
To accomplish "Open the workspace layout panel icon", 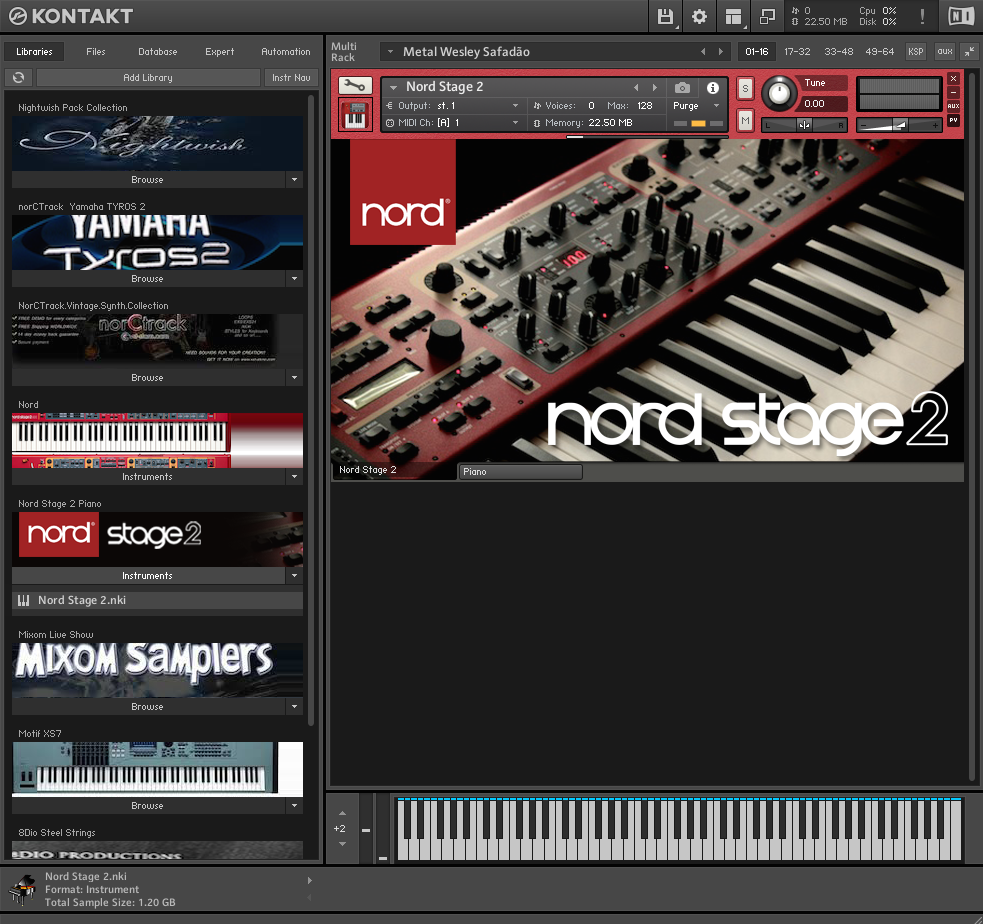I will pos(733,16).
